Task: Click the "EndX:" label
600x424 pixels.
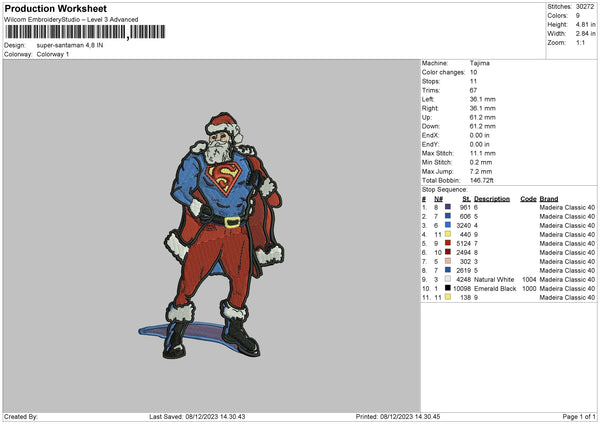Action: pos(430,135)
